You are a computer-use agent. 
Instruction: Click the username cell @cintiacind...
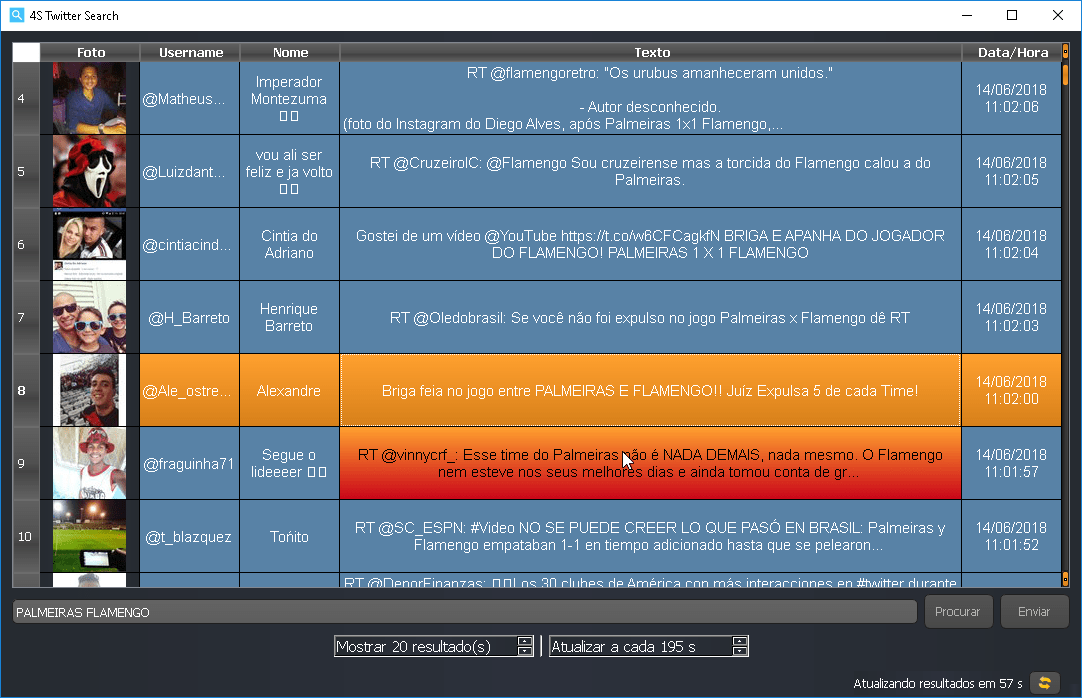[190, 244]
